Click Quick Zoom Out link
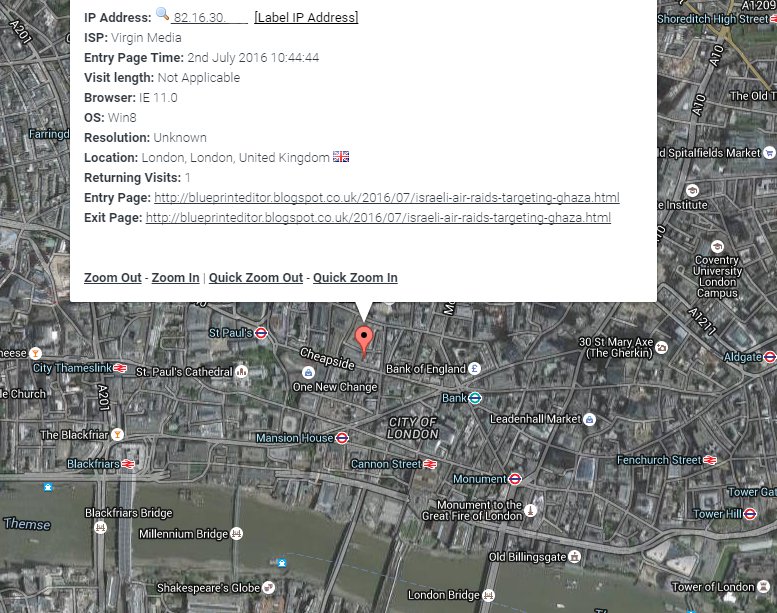 [256, 278]
